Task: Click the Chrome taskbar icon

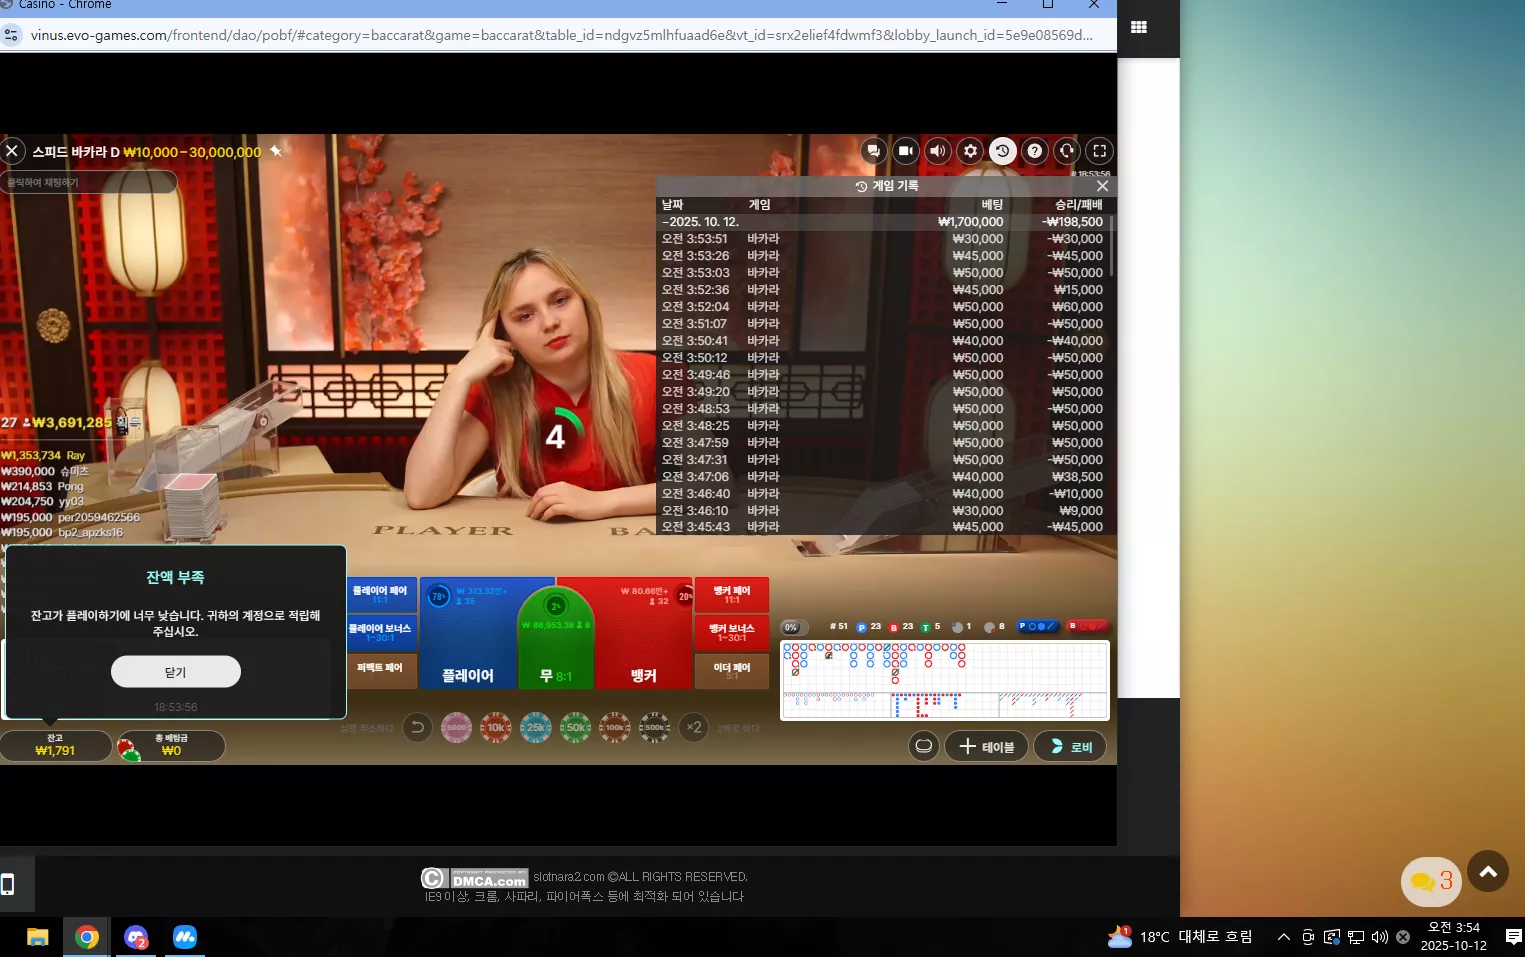Action: tap(87, 937)
